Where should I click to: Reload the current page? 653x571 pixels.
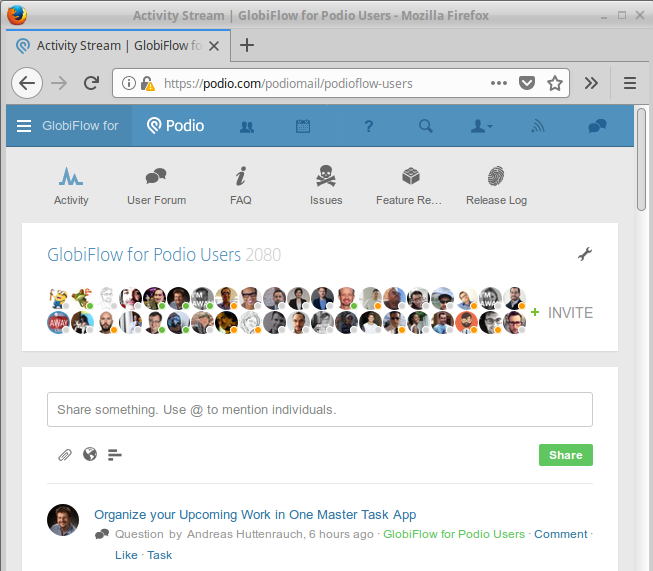point(91,83)
